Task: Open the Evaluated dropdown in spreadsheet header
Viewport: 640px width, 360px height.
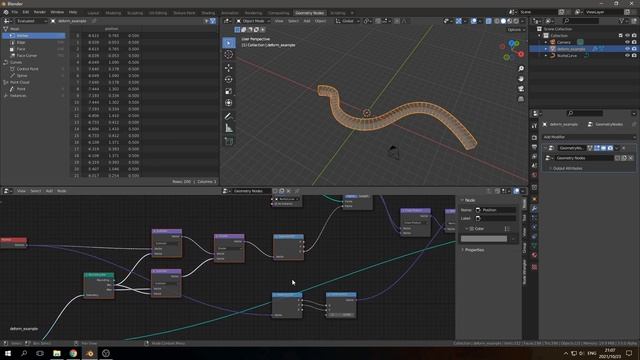Action: (31, 21)
